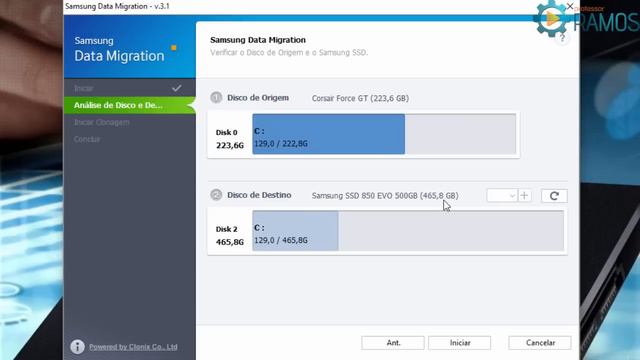640x360 pixels.
Task: Open the Powered by Clonix Co., Ltd link
Action: coord(133,347)
